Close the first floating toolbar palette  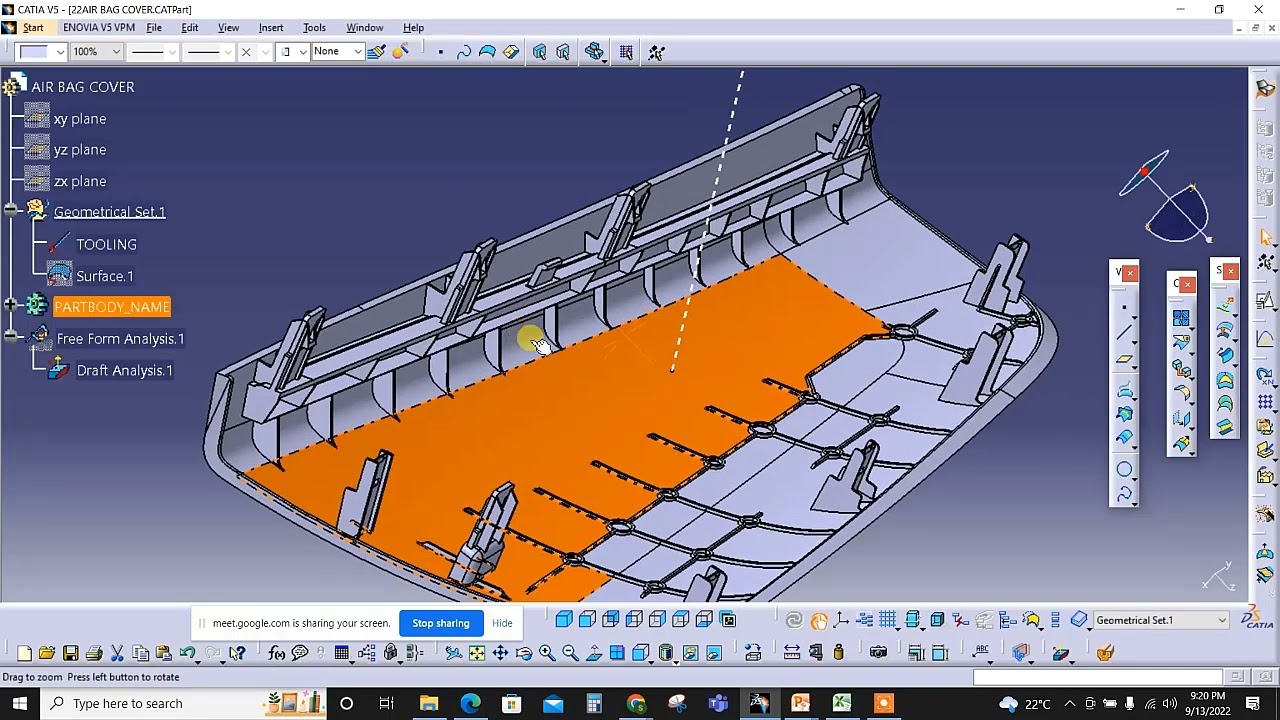tap(1130, 272)
